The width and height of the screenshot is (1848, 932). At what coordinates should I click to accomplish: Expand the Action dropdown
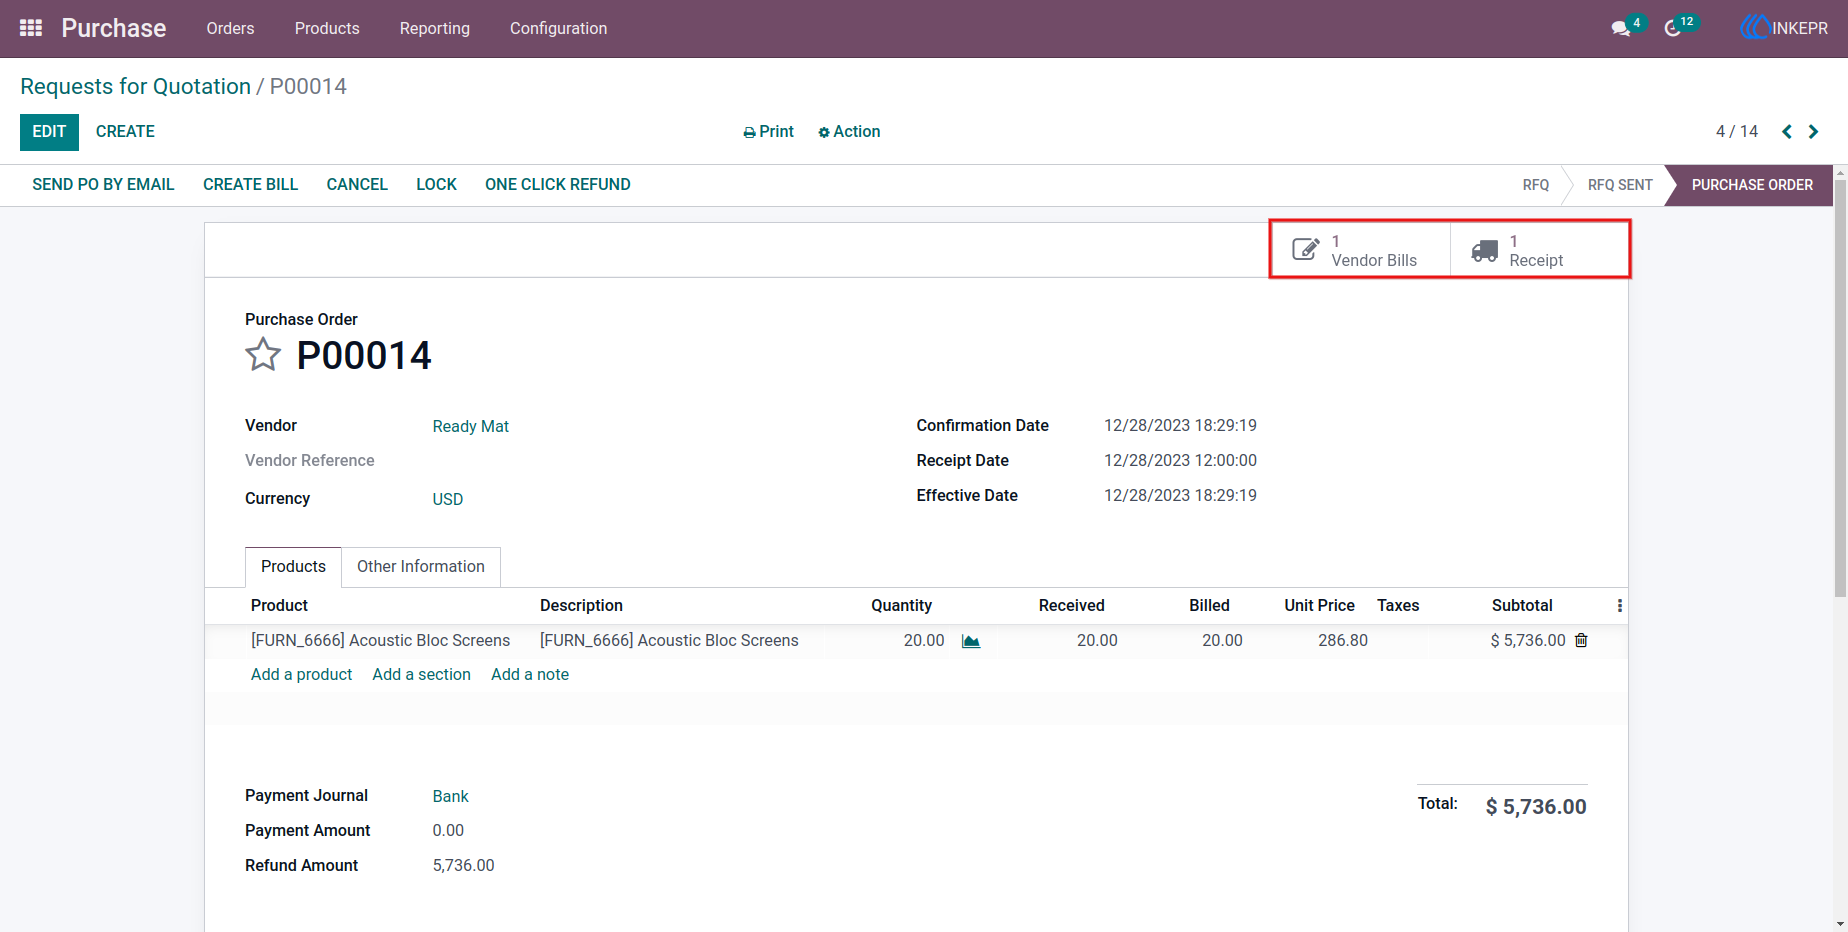pos(849,132)
